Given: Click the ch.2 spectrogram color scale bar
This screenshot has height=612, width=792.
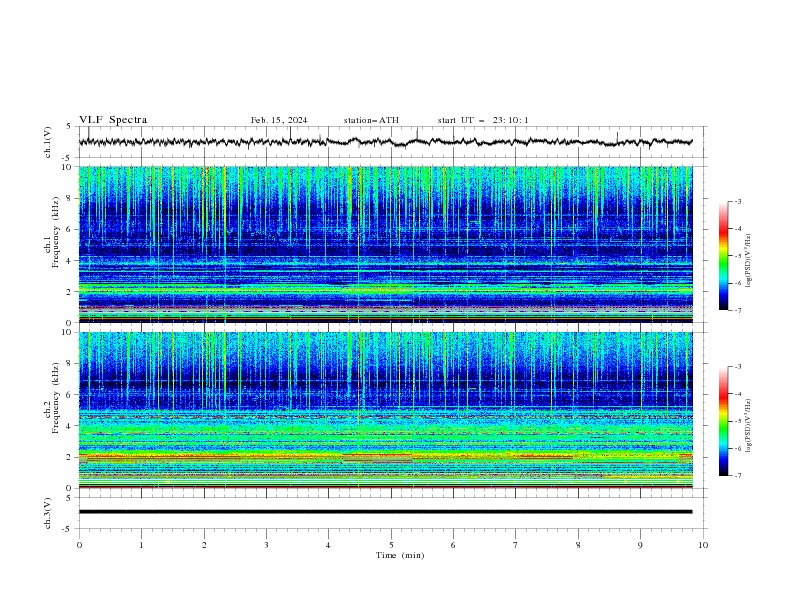Looking at the screenshot, I should 723,421.
